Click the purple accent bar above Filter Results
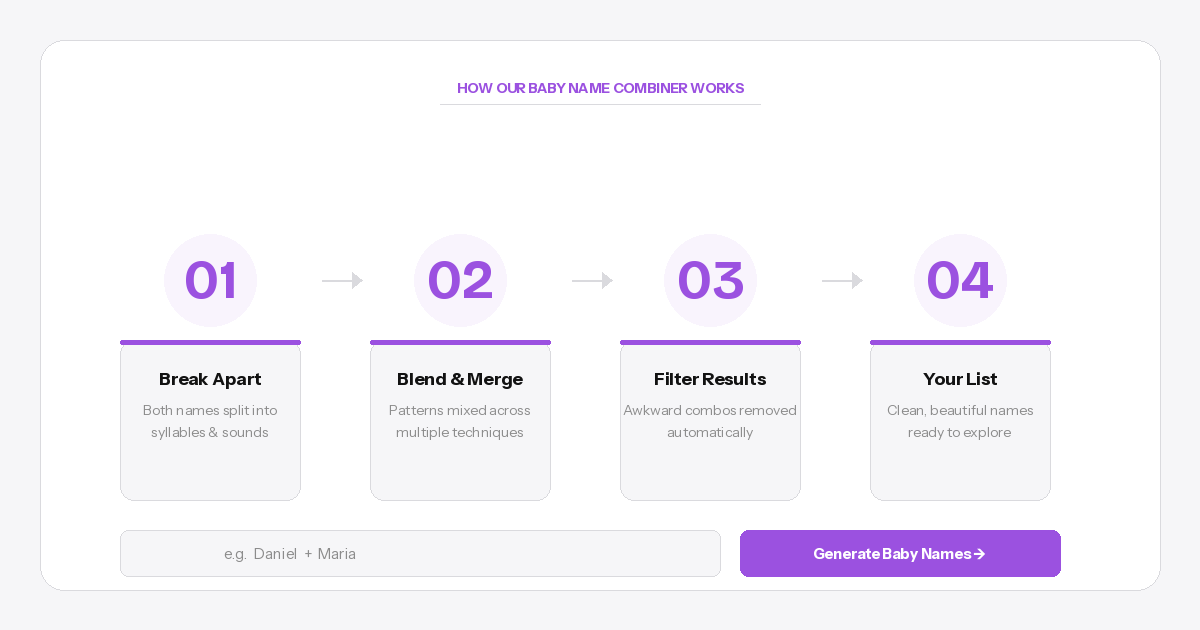Screen dimensions: 1200x630 710,342
